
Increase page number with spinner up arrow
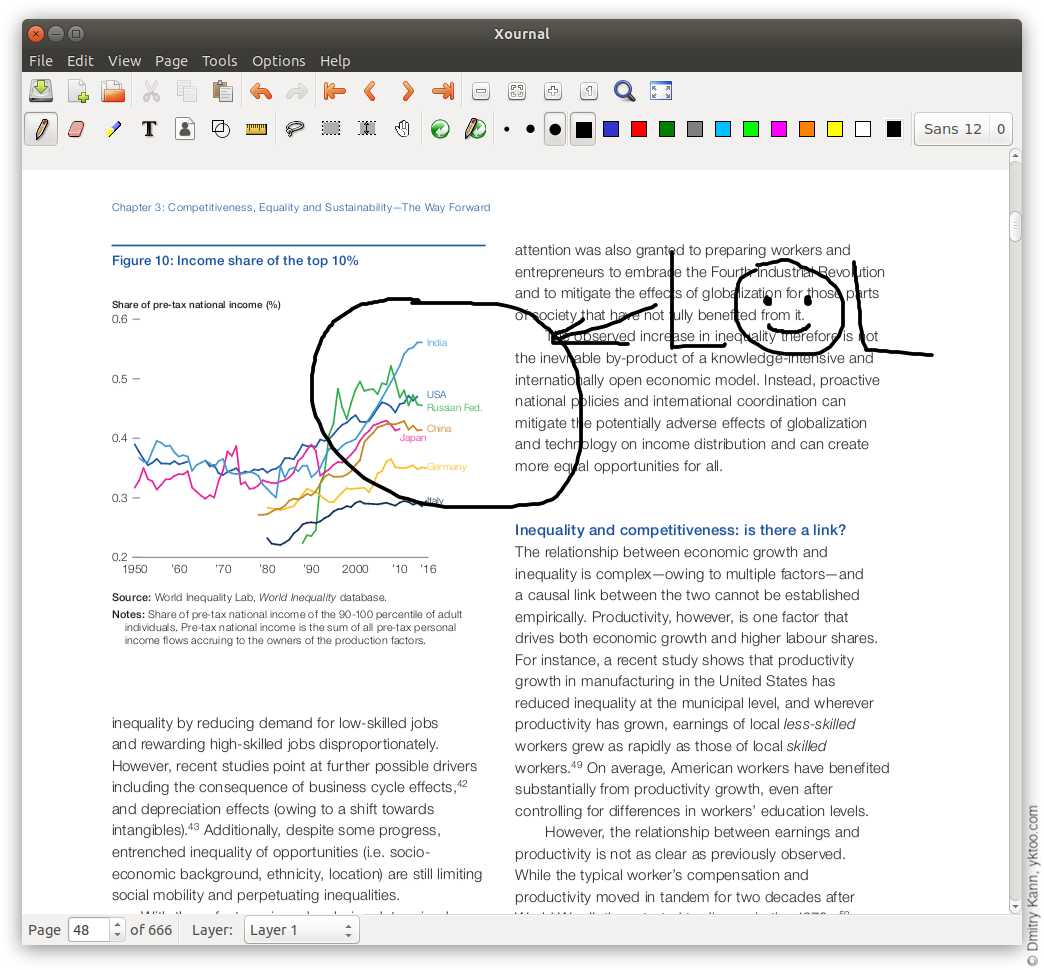[117, 924]
